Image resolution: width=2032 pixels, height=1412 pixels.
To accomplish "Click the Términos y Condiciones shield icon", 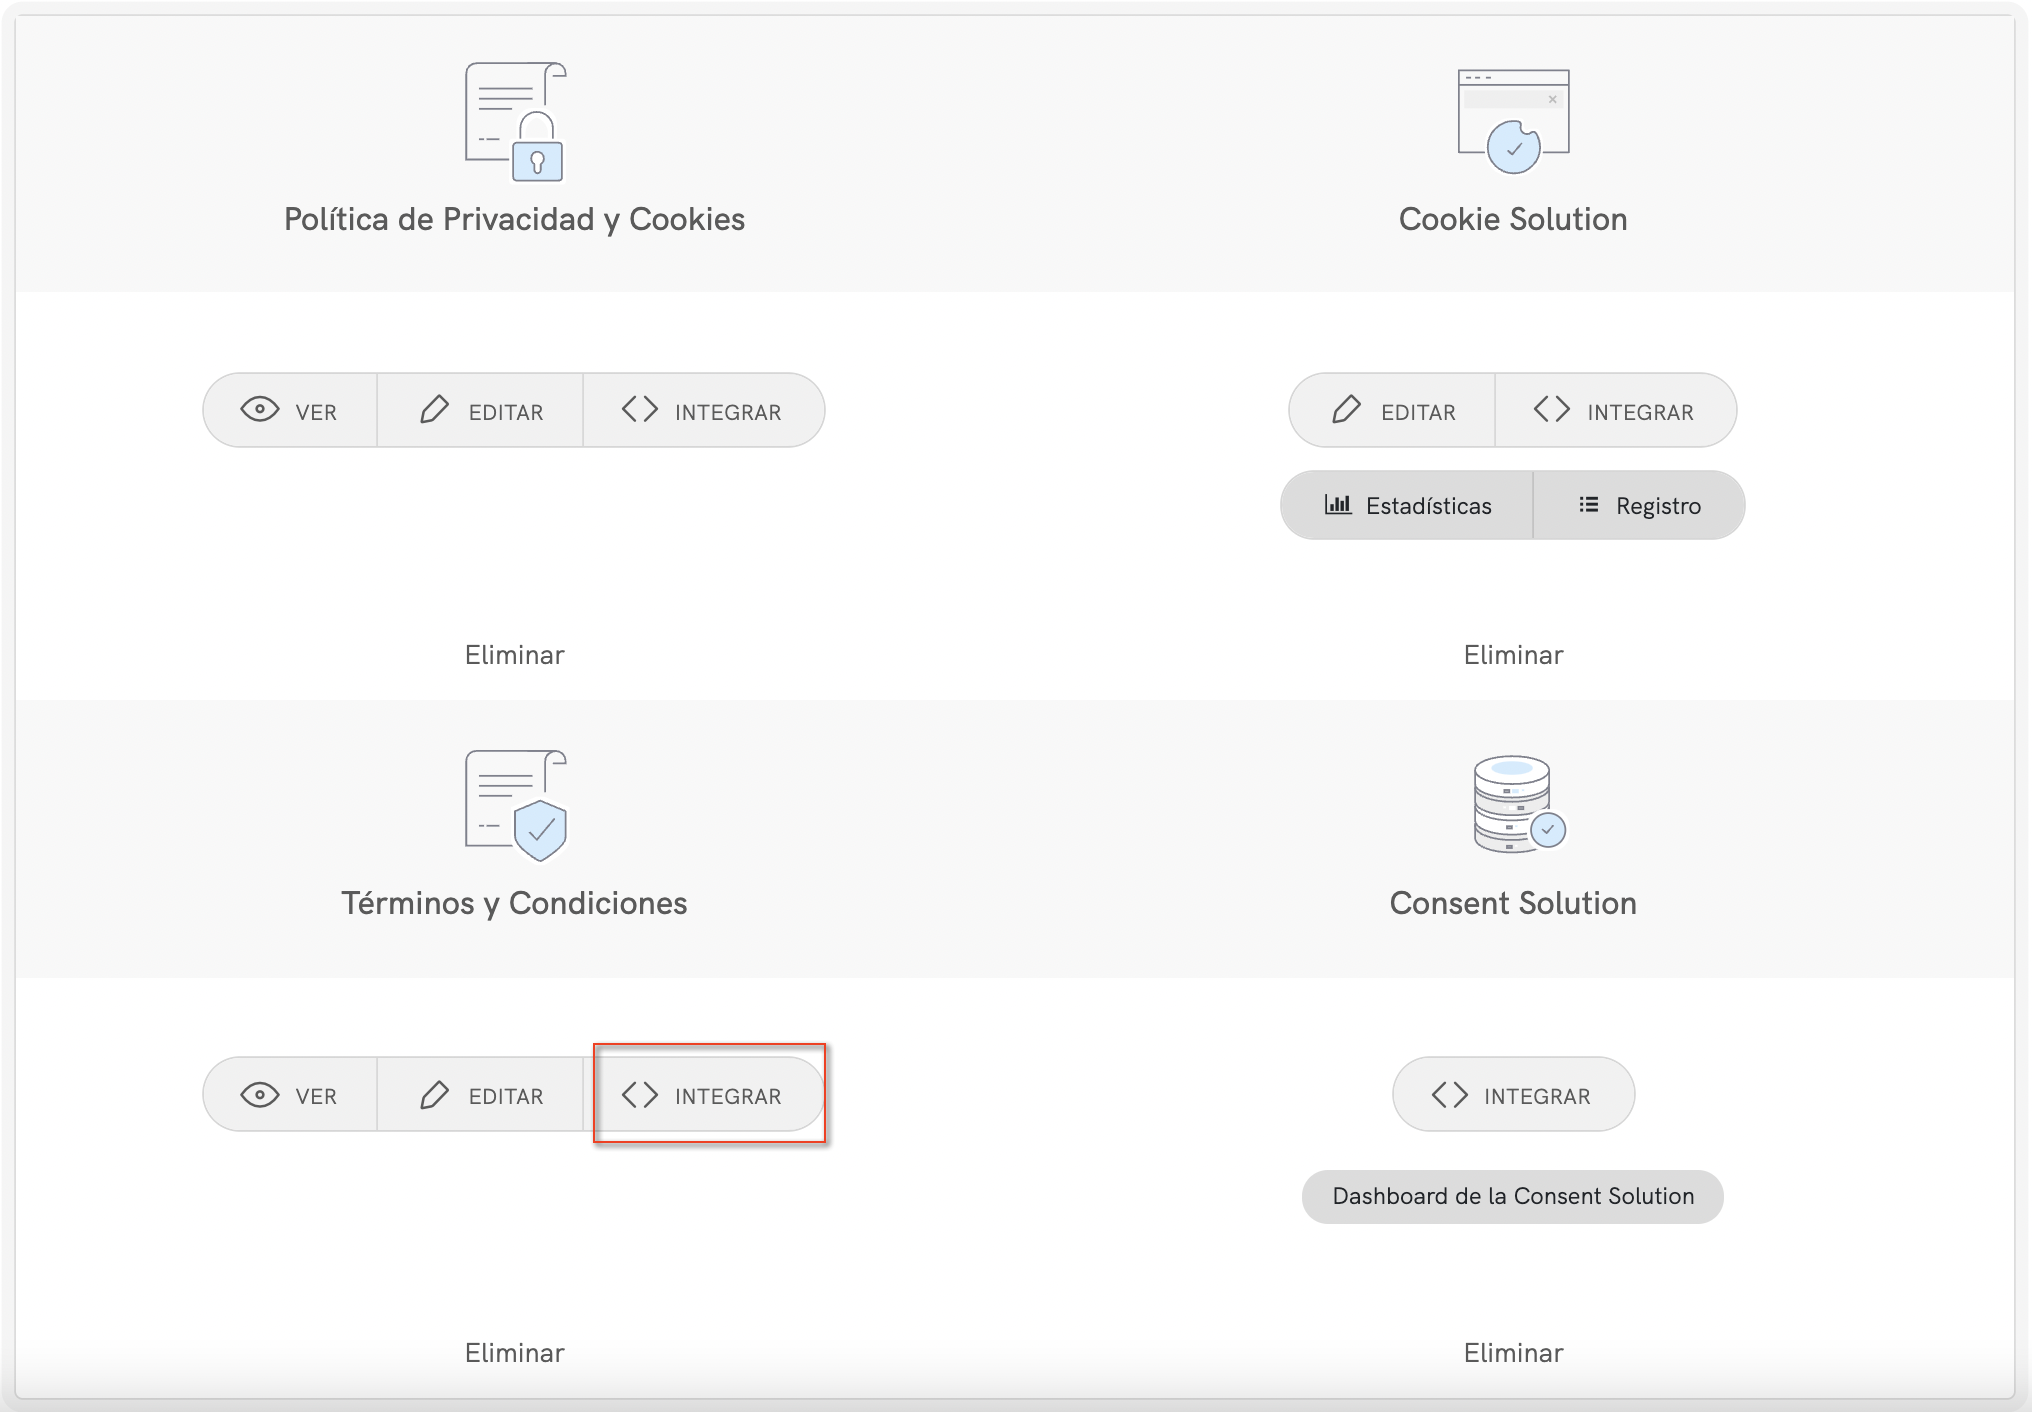I will tap(515, 805).
